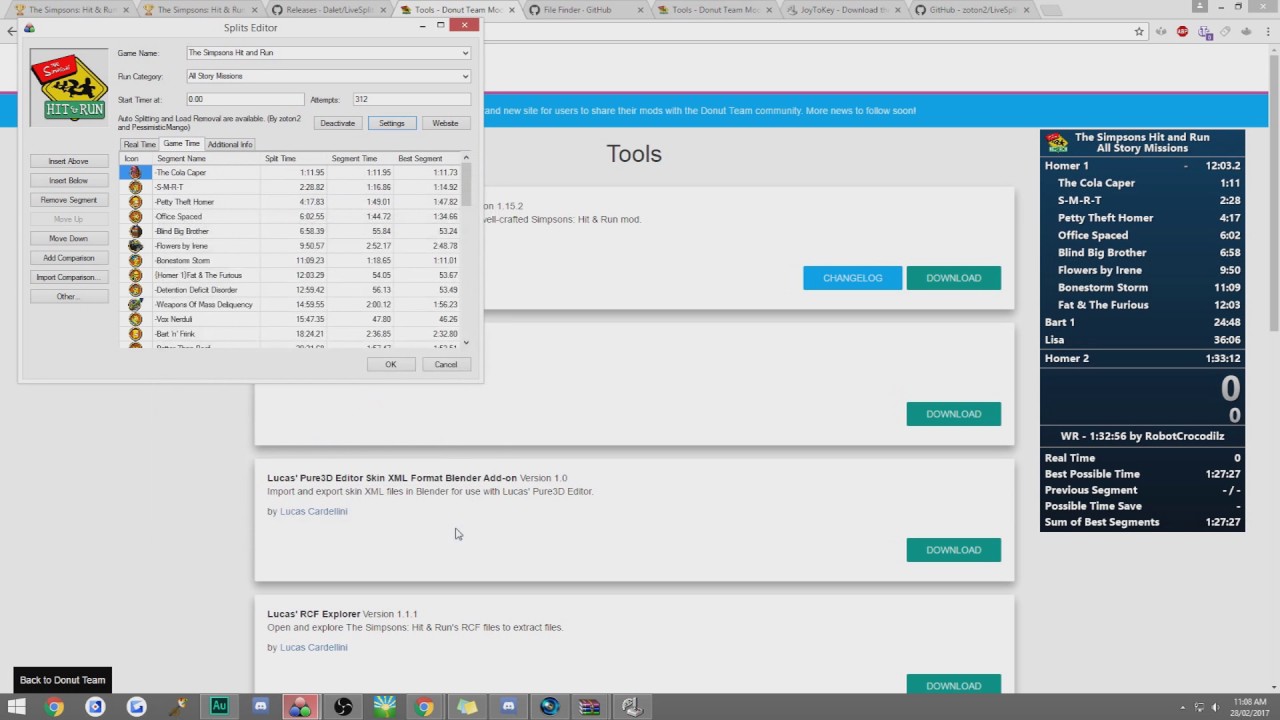The image size is (1280, 720).
Task: Open the AdBlock Plus extension icon
Action: click(x=1183, y=31)
